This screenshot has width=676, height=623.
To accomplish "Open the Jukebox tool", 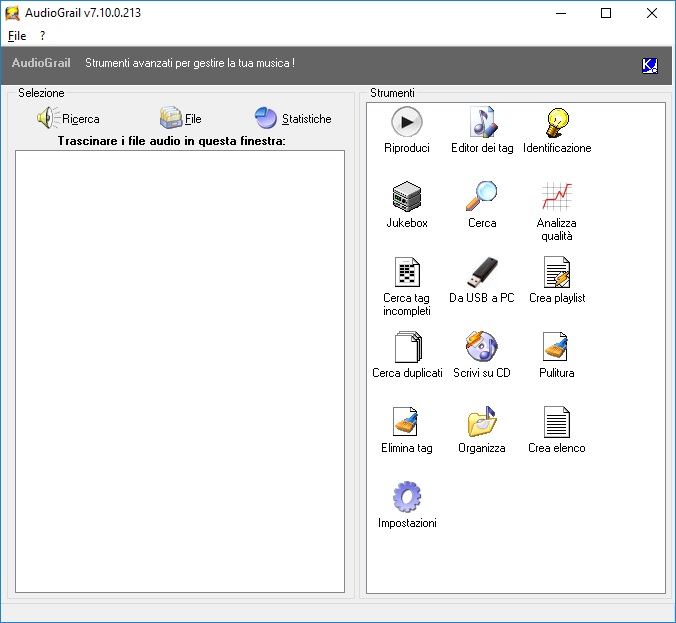I will [407, 204].
